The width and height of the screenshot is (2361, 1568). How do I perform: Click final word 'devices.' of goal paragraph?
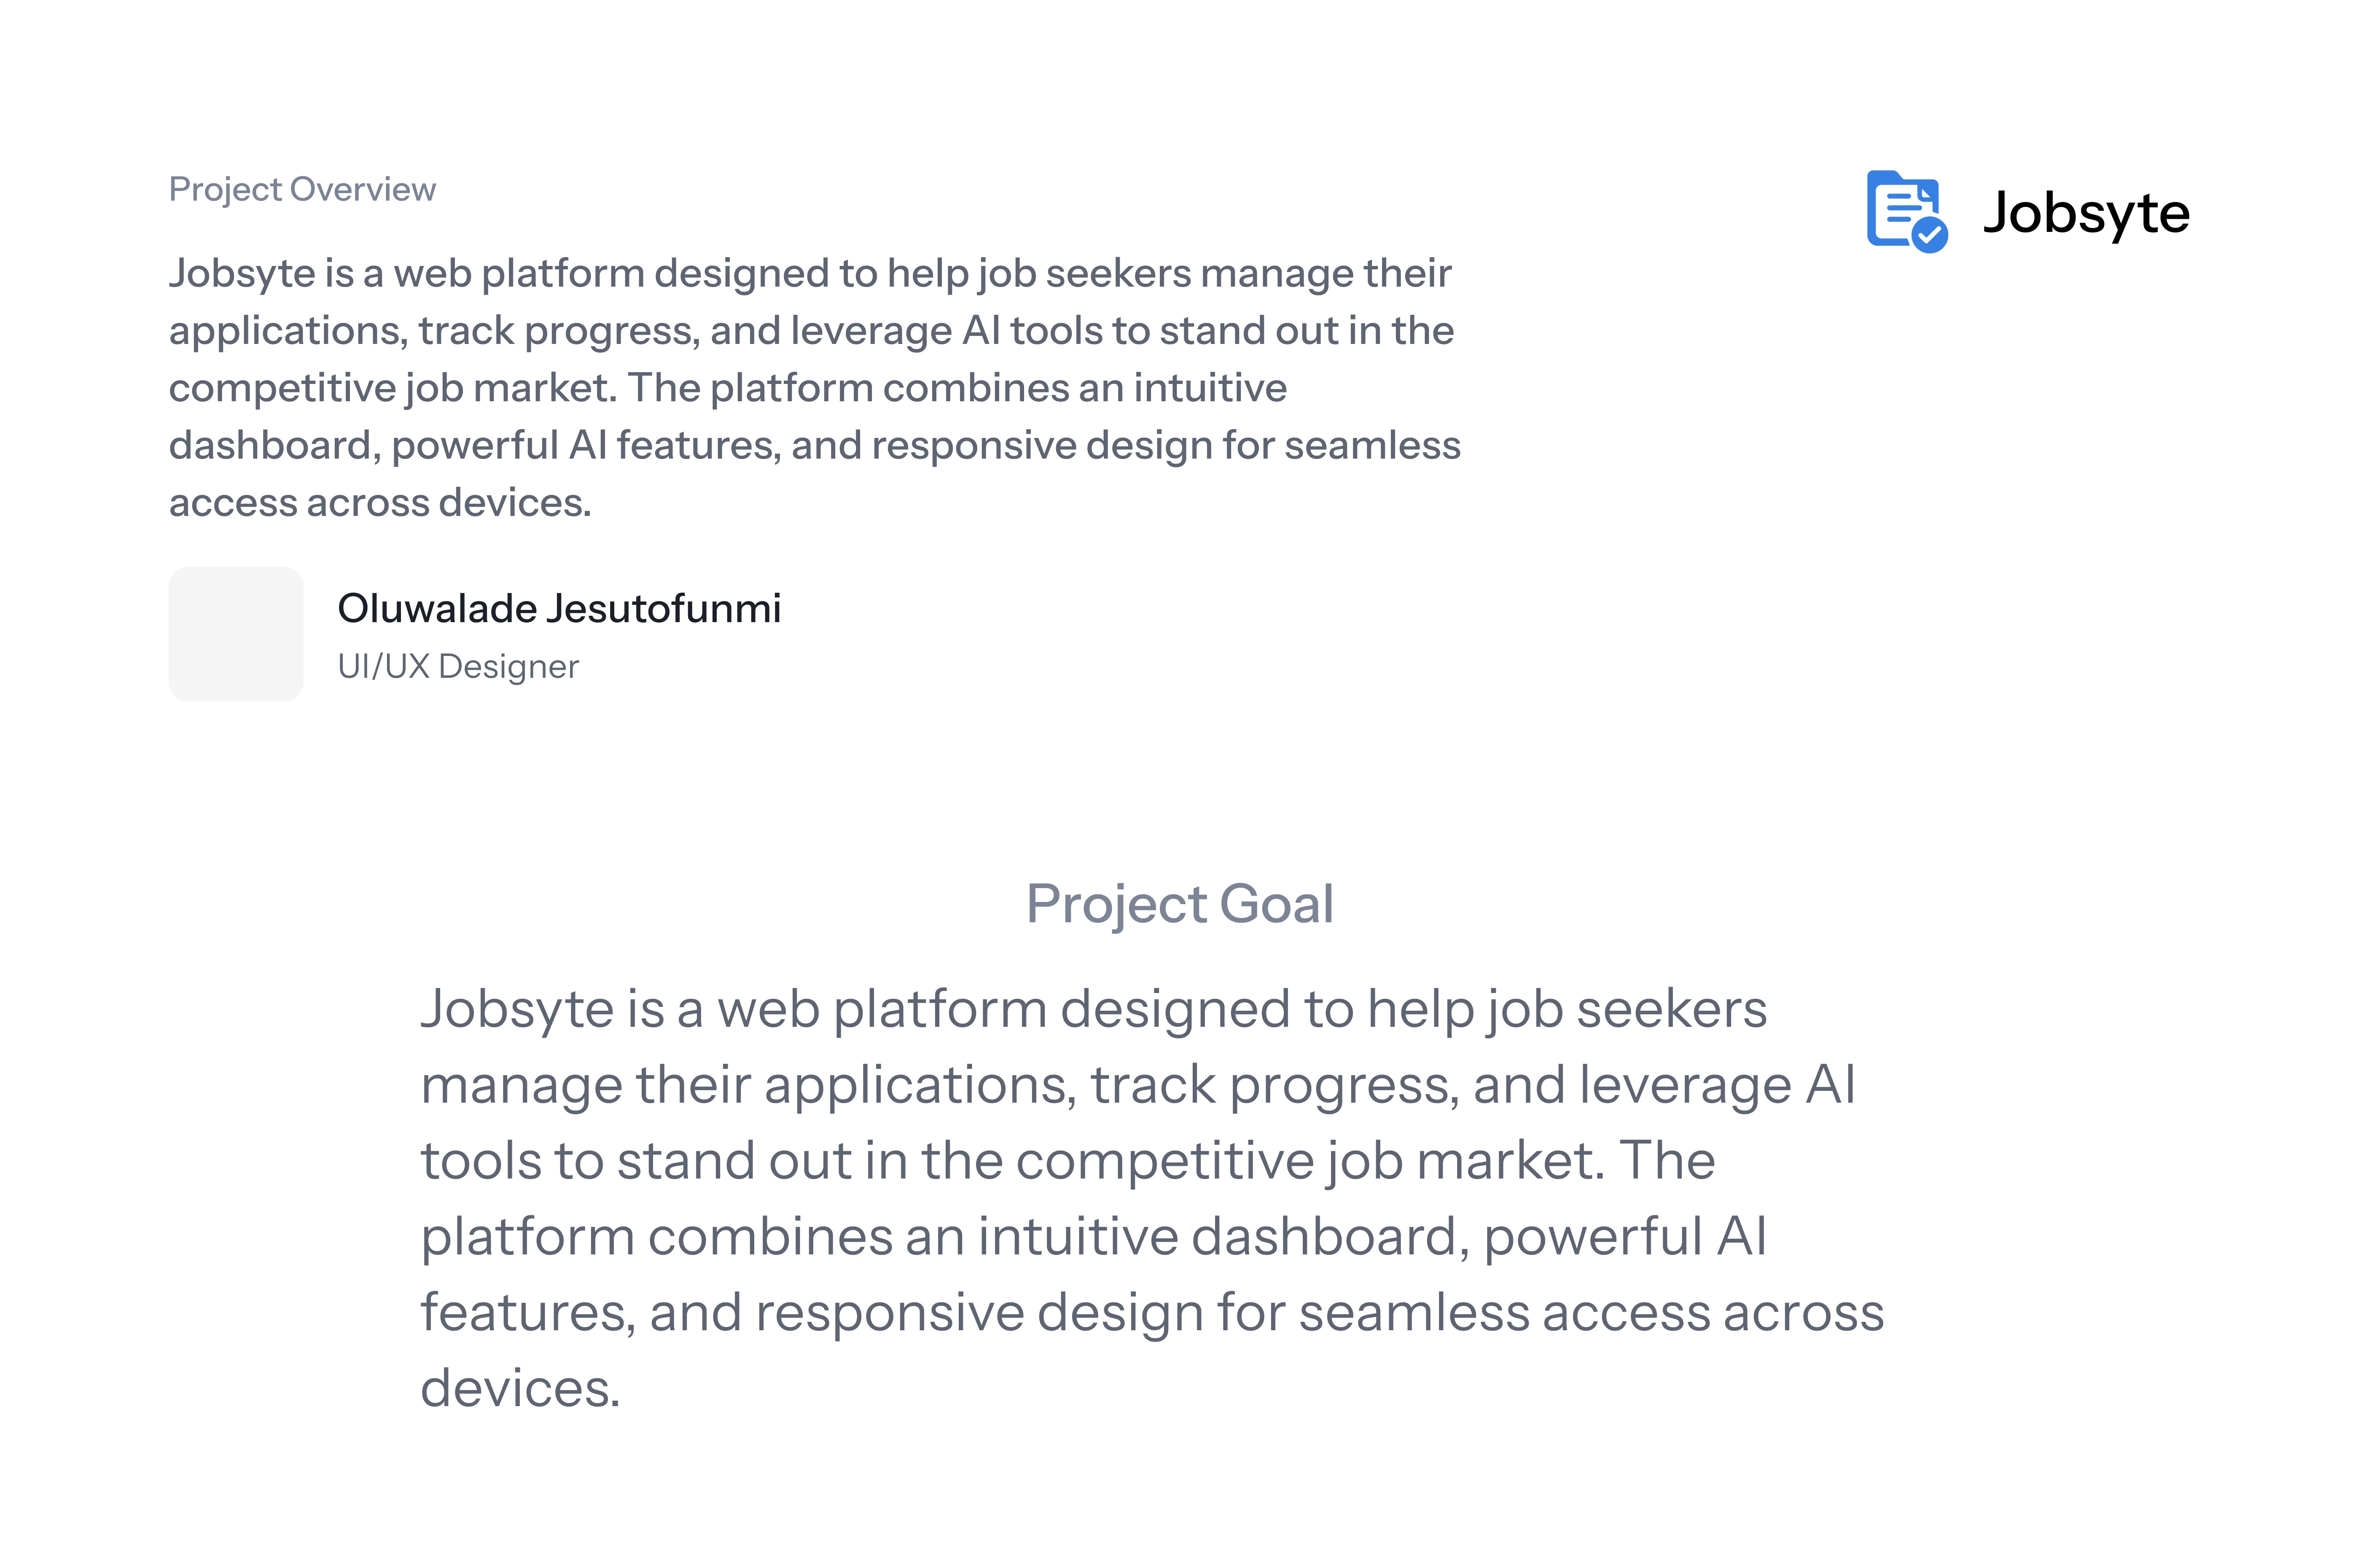click(520, 1389)
